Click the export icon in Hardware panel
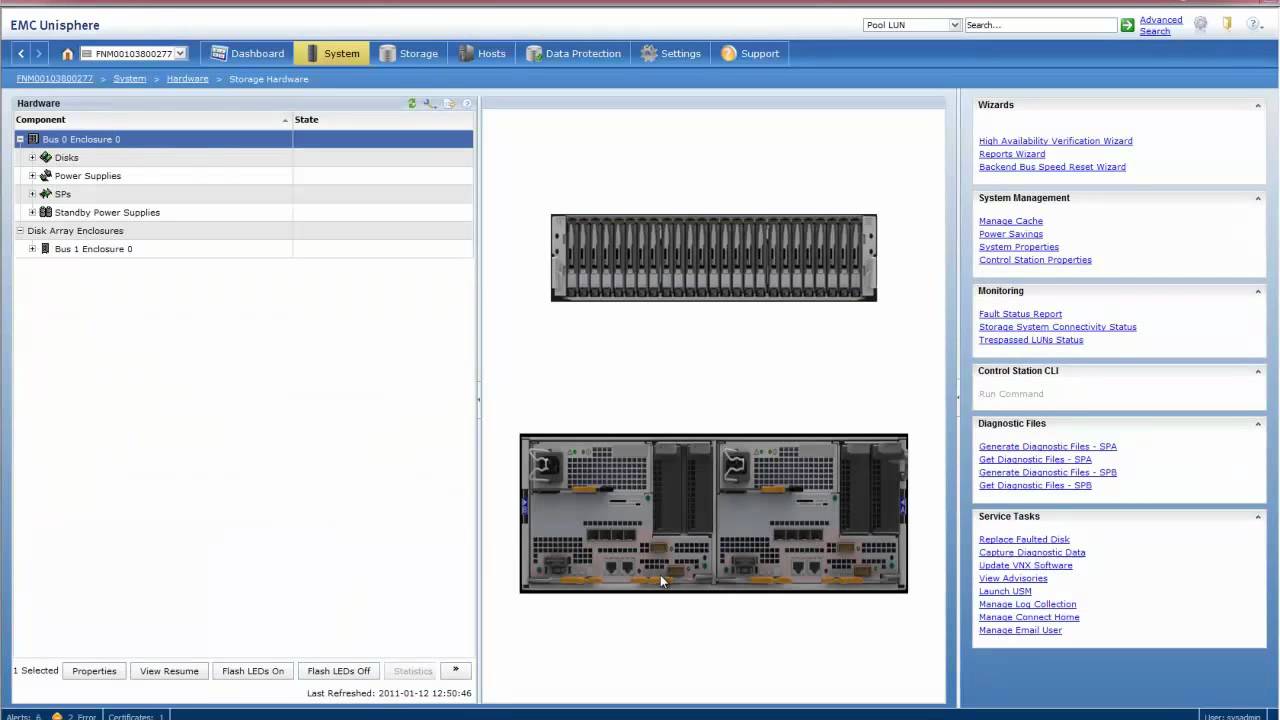The image size is (1280, 720). 449,103
